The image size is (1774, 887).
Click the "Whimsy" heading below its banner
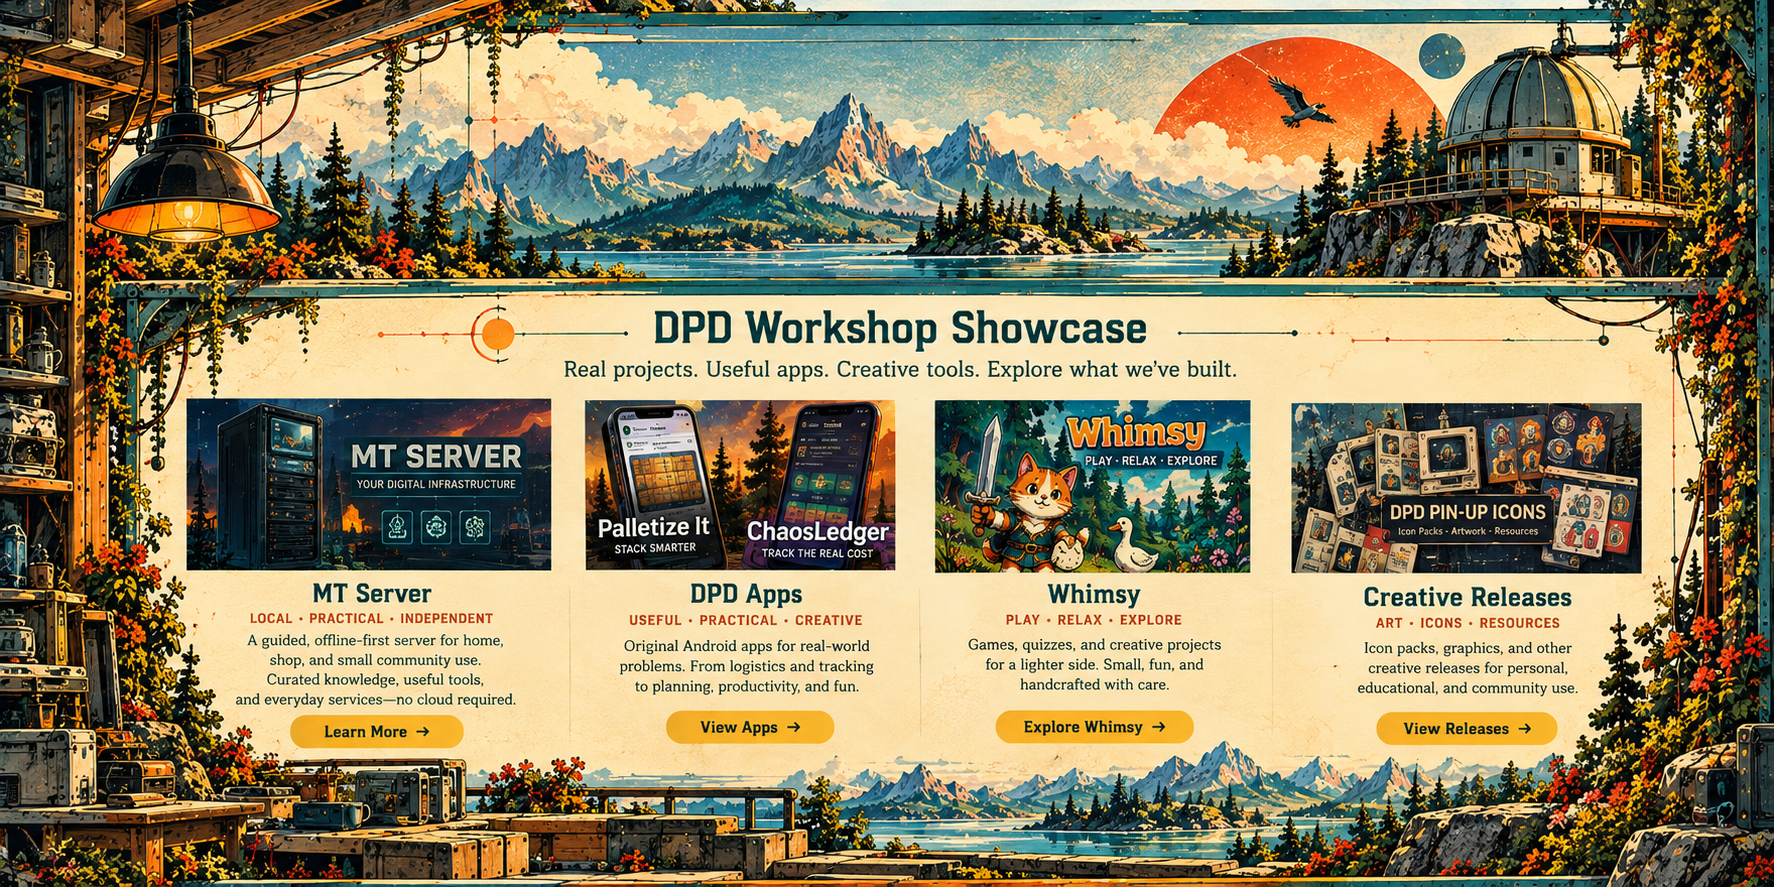1094,595
